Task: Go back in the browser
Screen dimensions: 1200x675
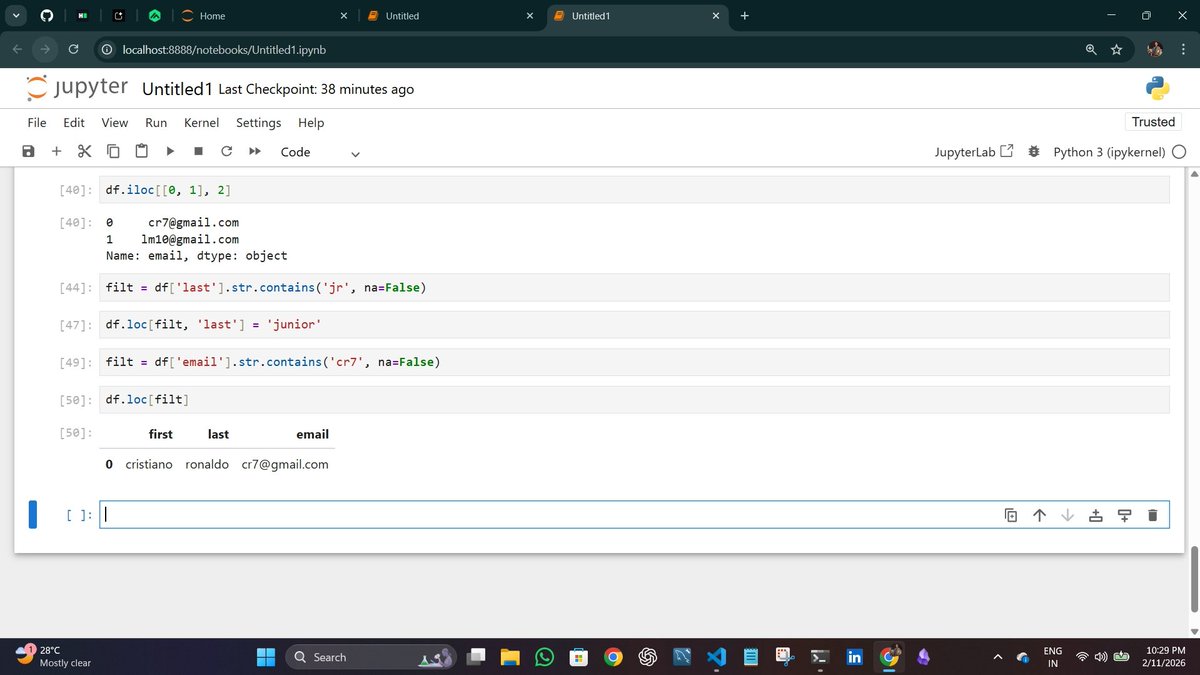Action: tap(18, 49)
